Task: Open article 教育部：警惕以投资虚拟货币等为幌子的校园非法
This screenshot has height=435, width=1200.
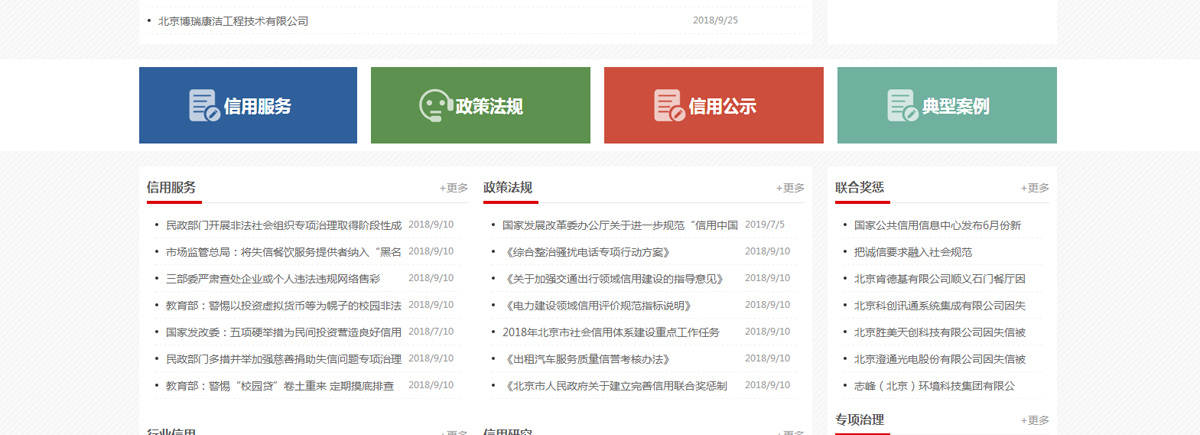Action: click(284, 305)
